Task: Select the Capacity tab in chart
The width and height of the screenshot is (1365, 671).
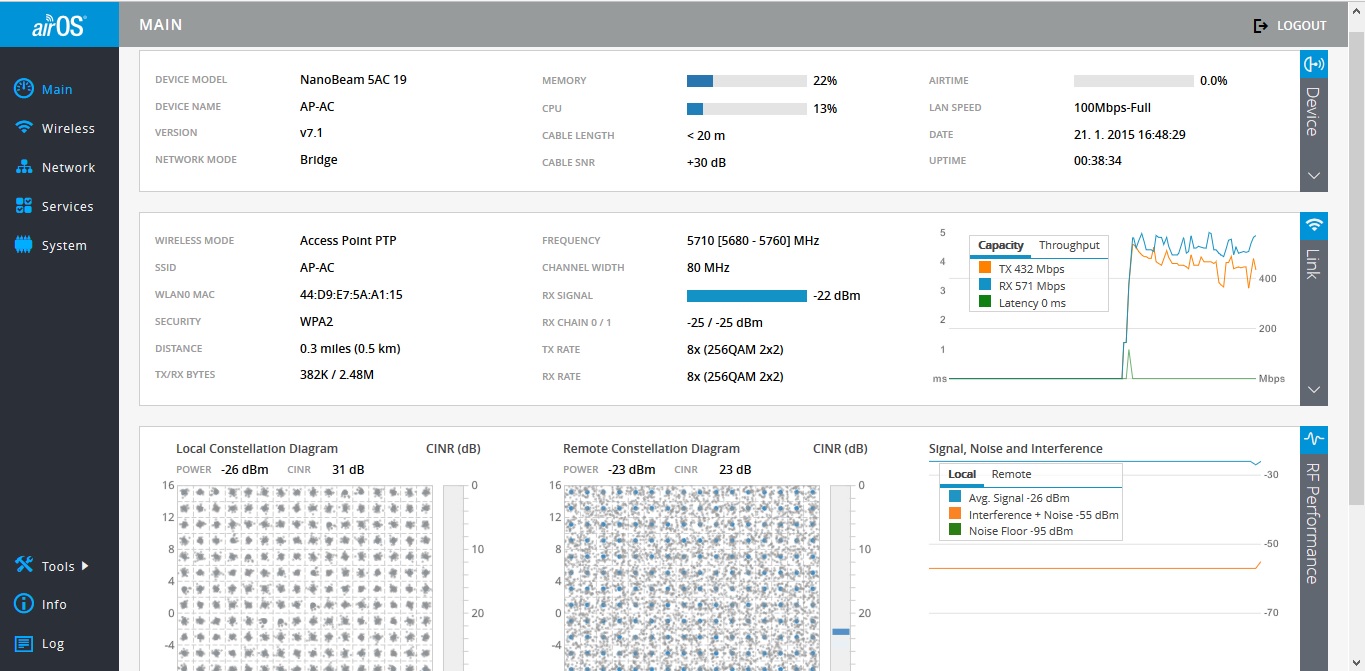Action: click(1000, 245)
